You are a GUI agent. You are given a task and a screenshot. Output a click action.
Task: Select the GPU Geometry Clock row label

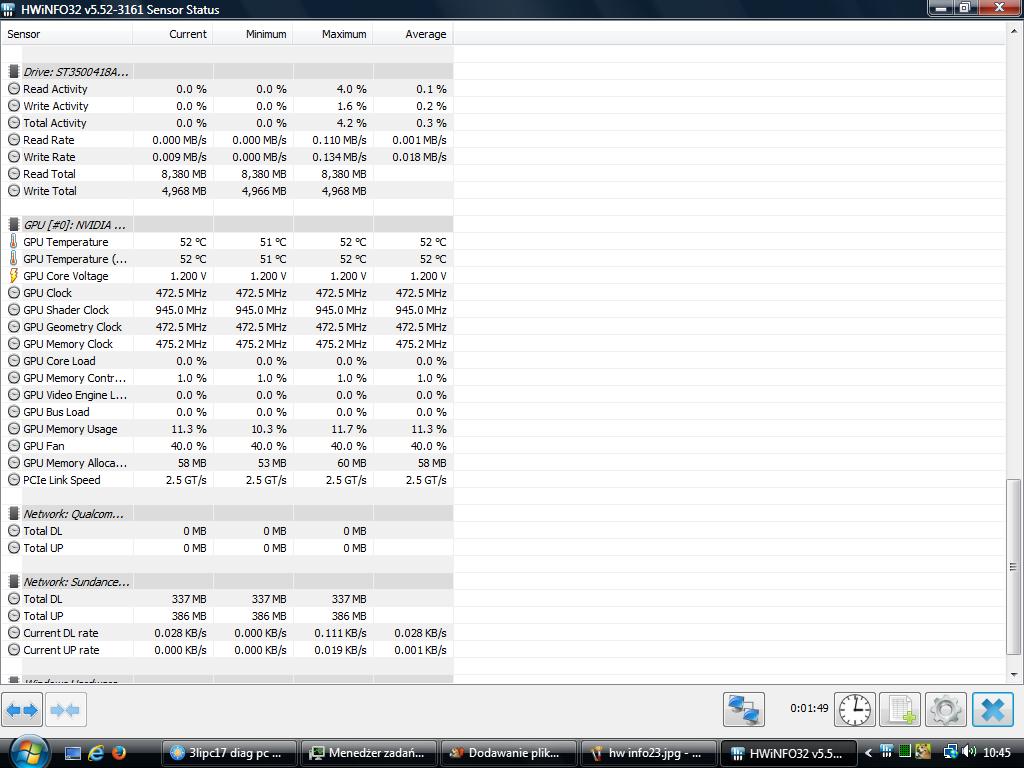click(72, 327)
